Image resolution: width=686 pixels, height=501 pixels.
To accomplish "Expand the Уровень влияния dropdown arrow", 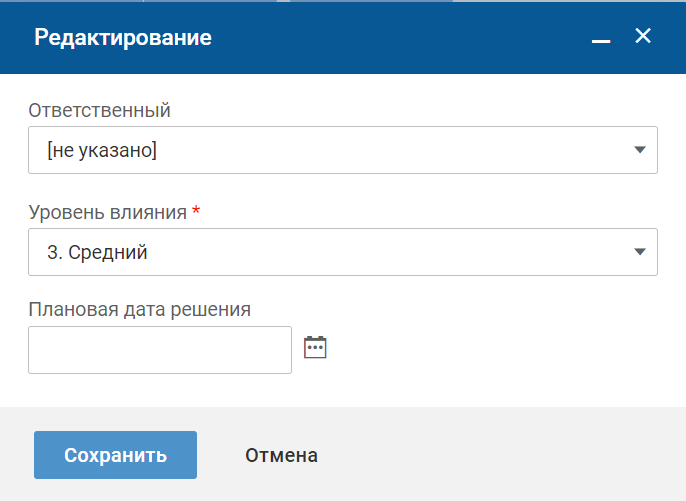I will click(x=640, y=252).
